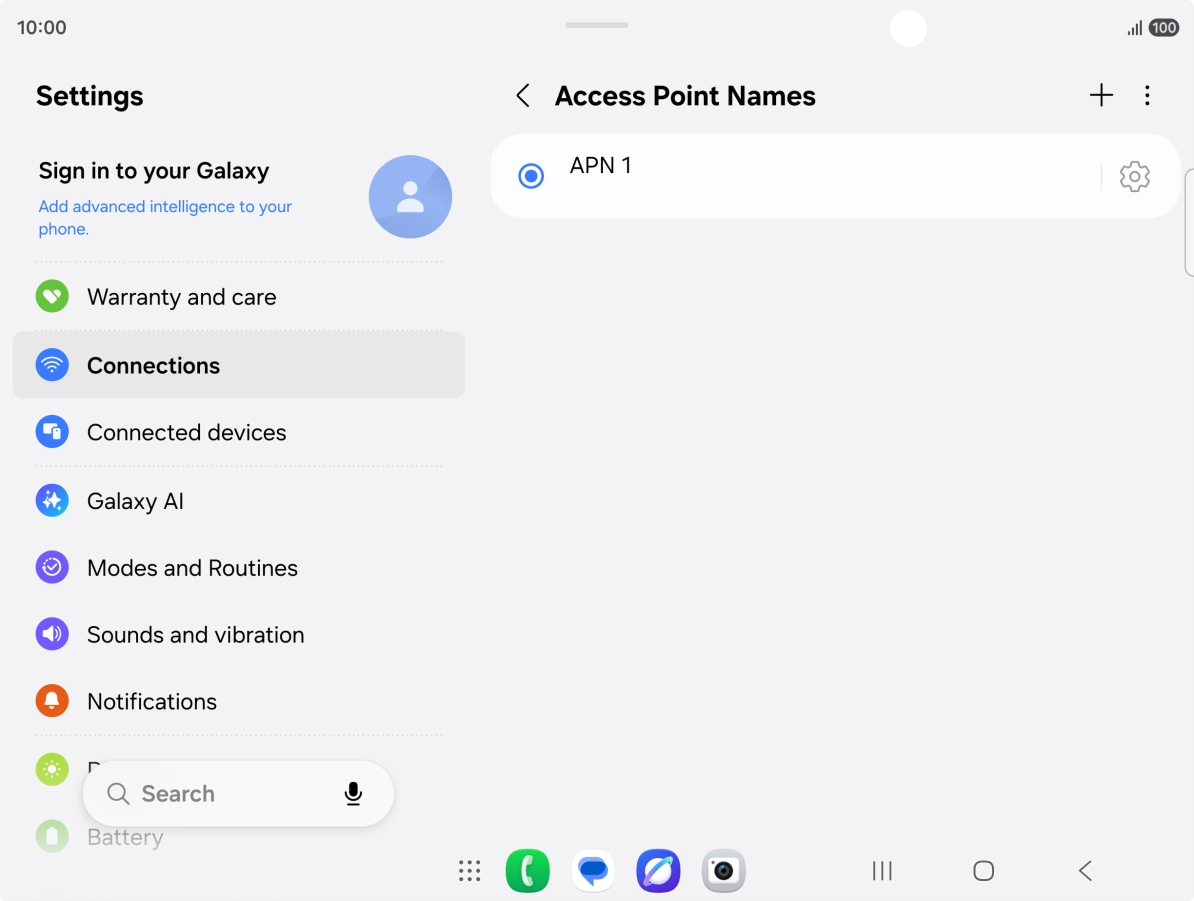Focus the Search settings field
1194x901 pixels.
238,794
